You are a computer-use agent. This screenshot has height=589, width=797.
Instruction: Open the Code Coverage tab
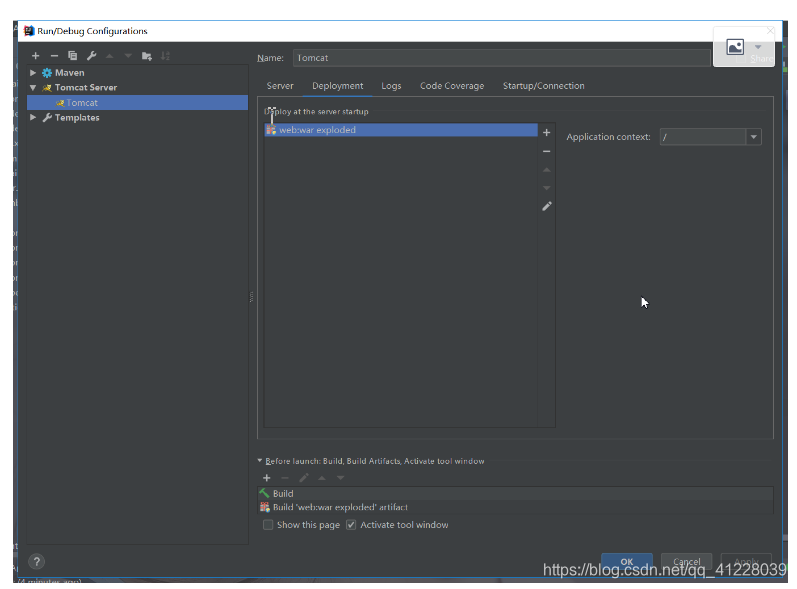click(452, 86)
